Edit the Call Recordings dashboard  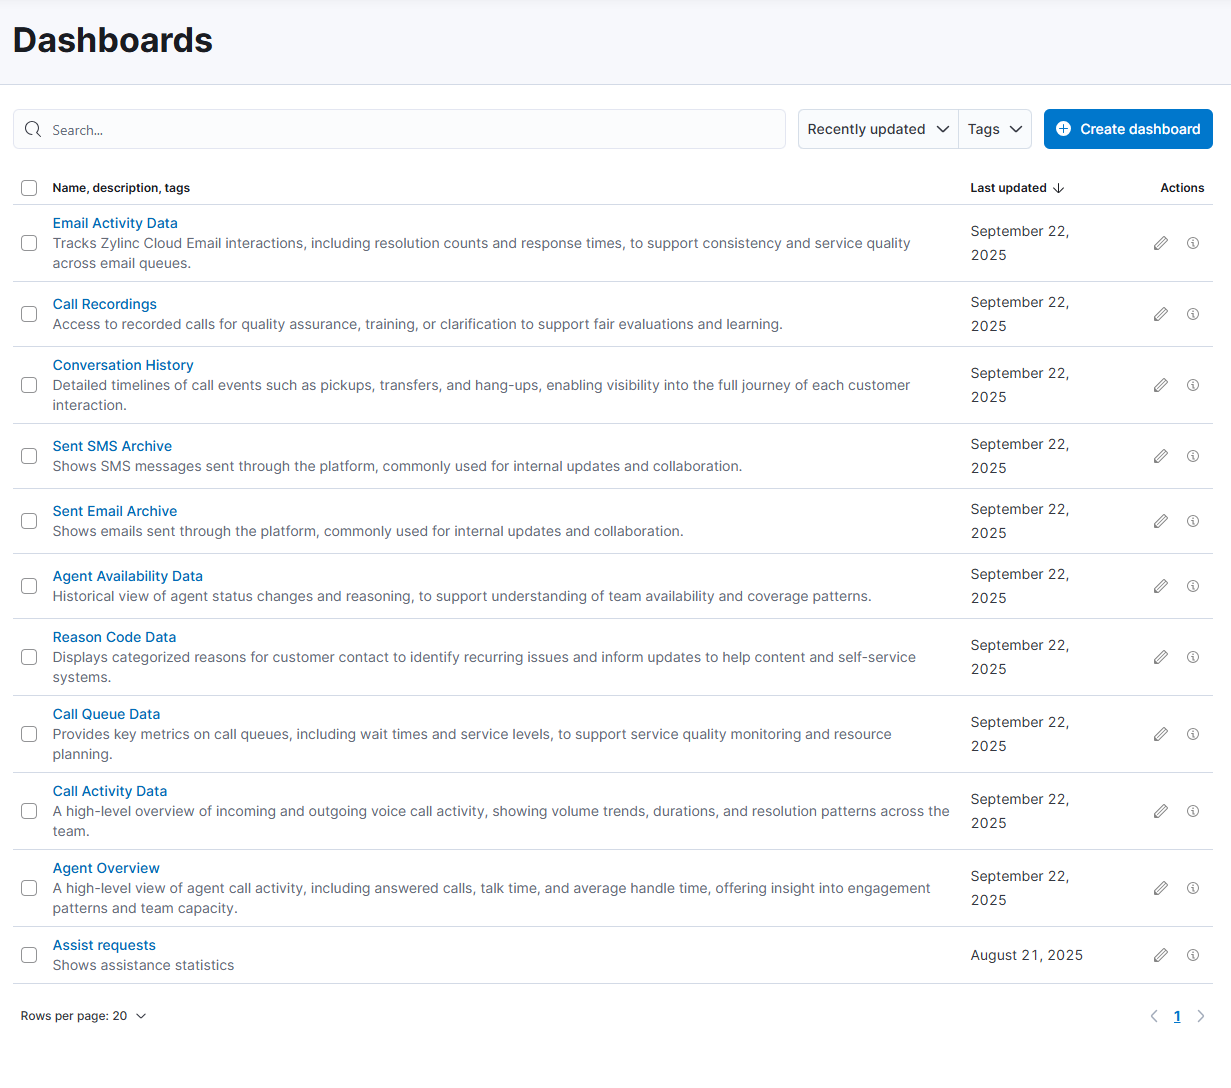click(x=1161, y=314)
